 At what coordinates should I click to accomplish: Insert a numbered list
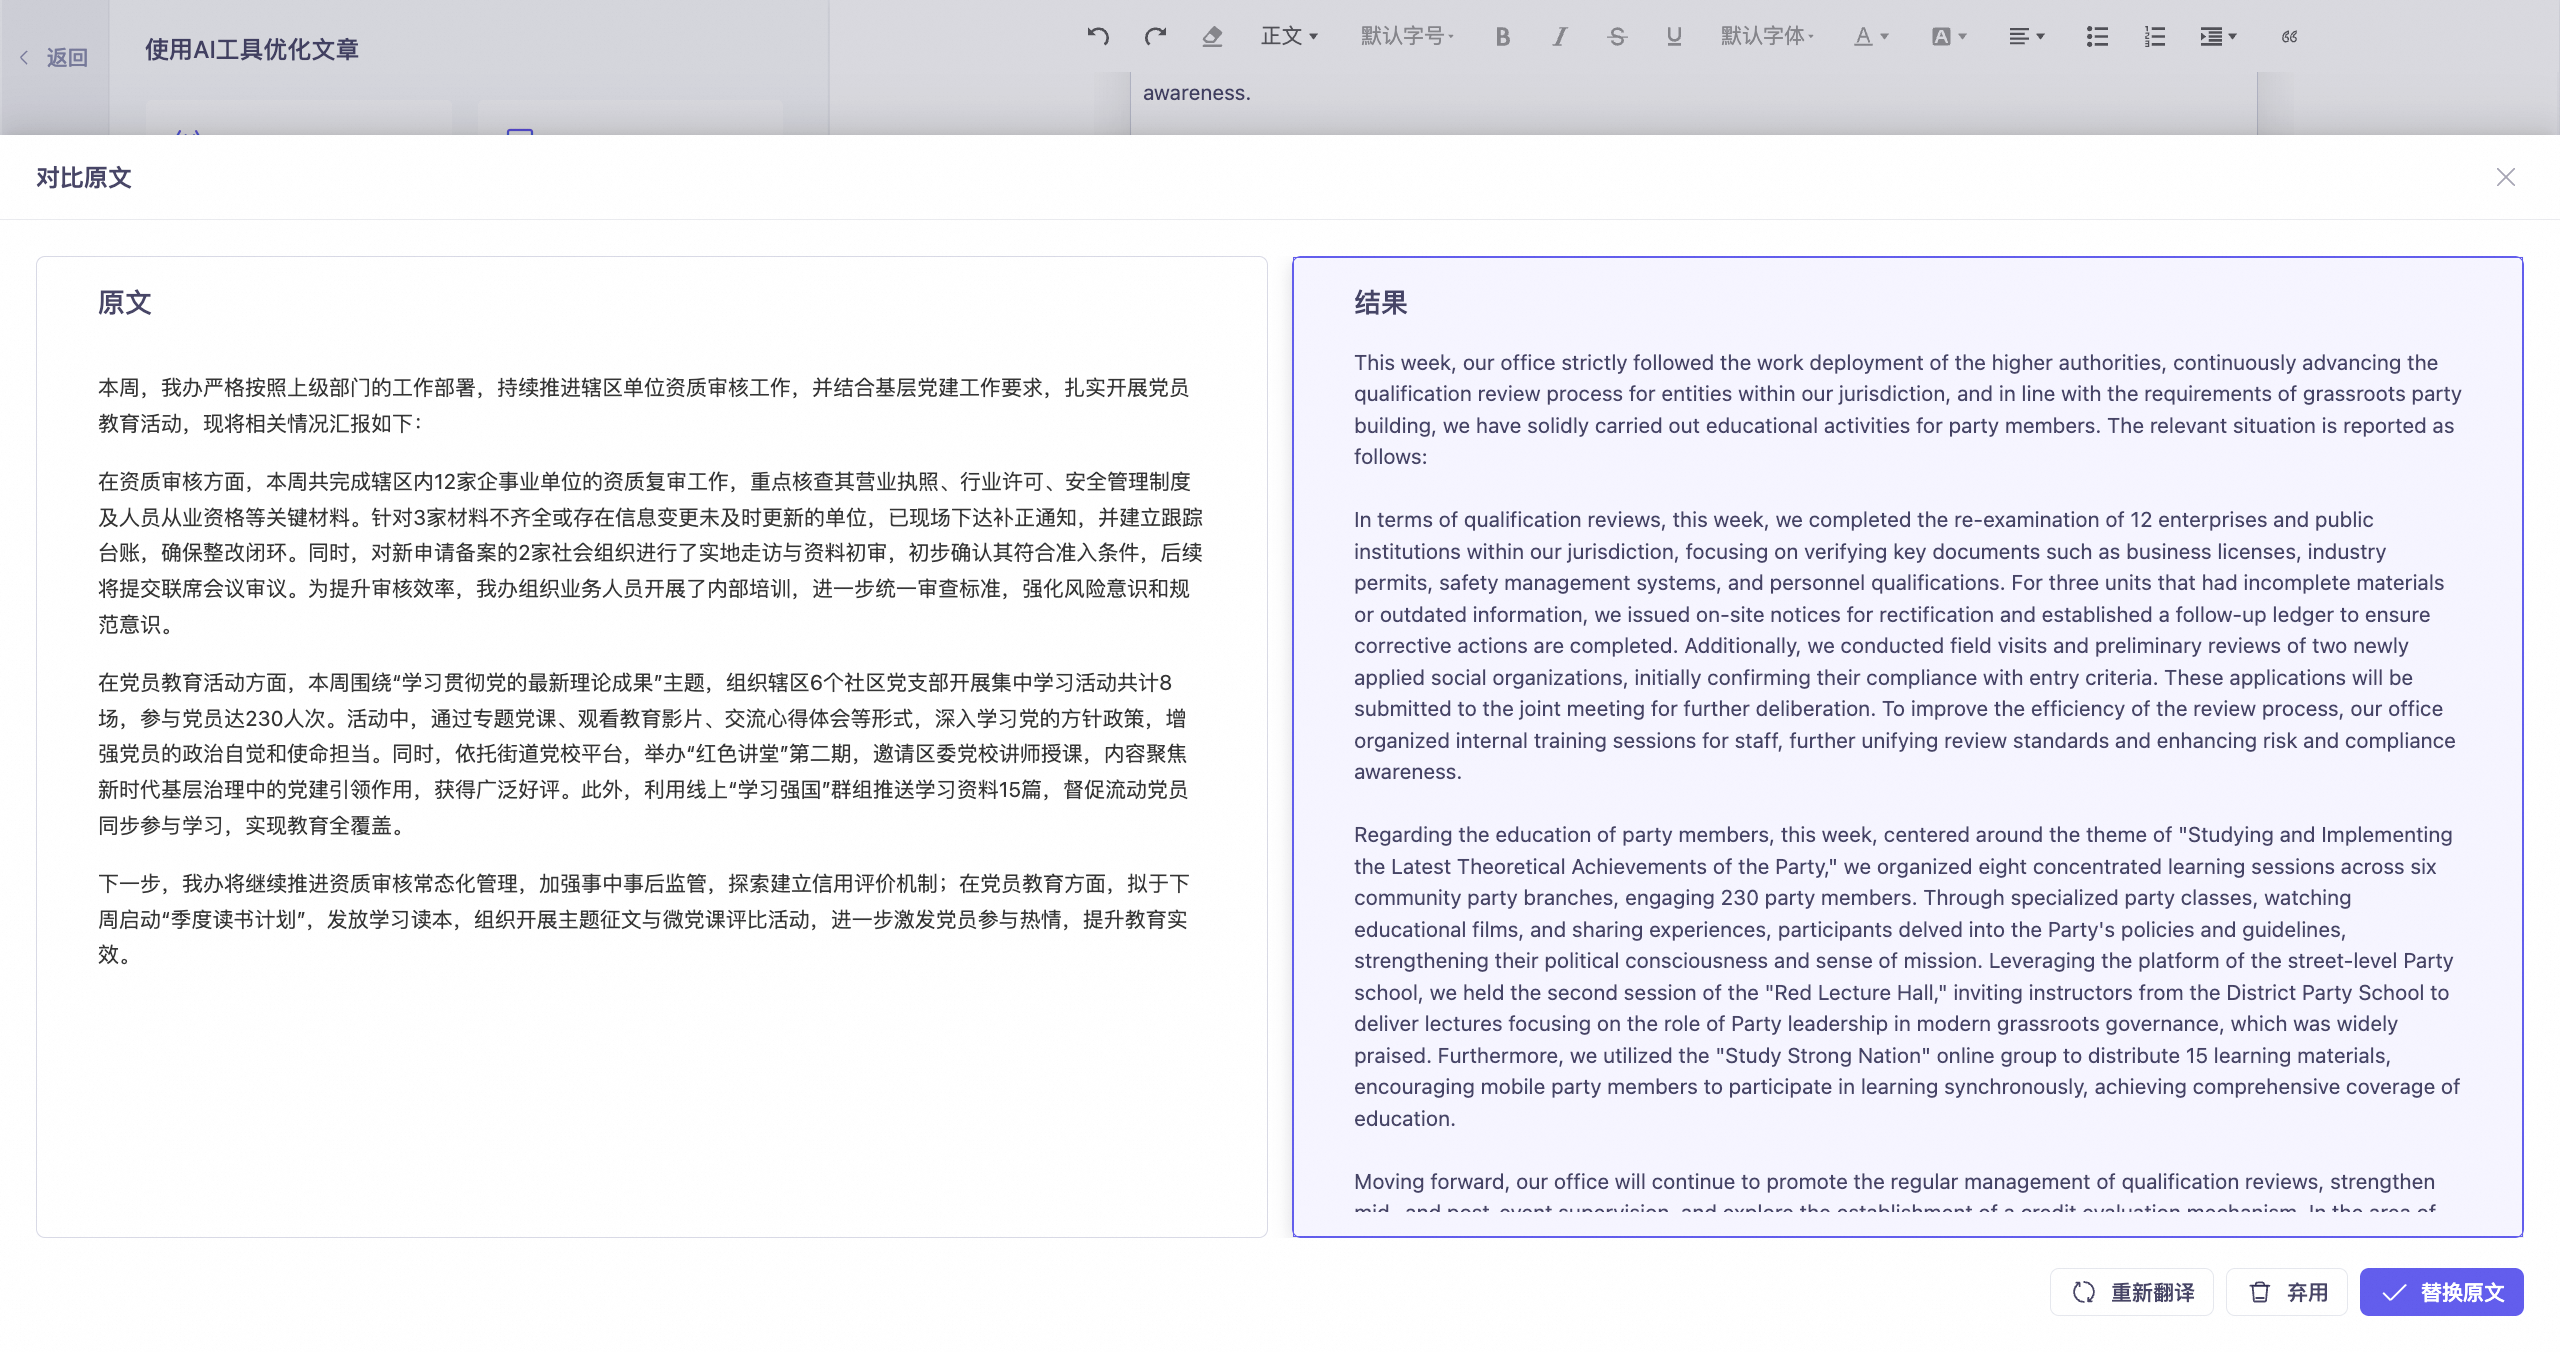(2154, 37)
